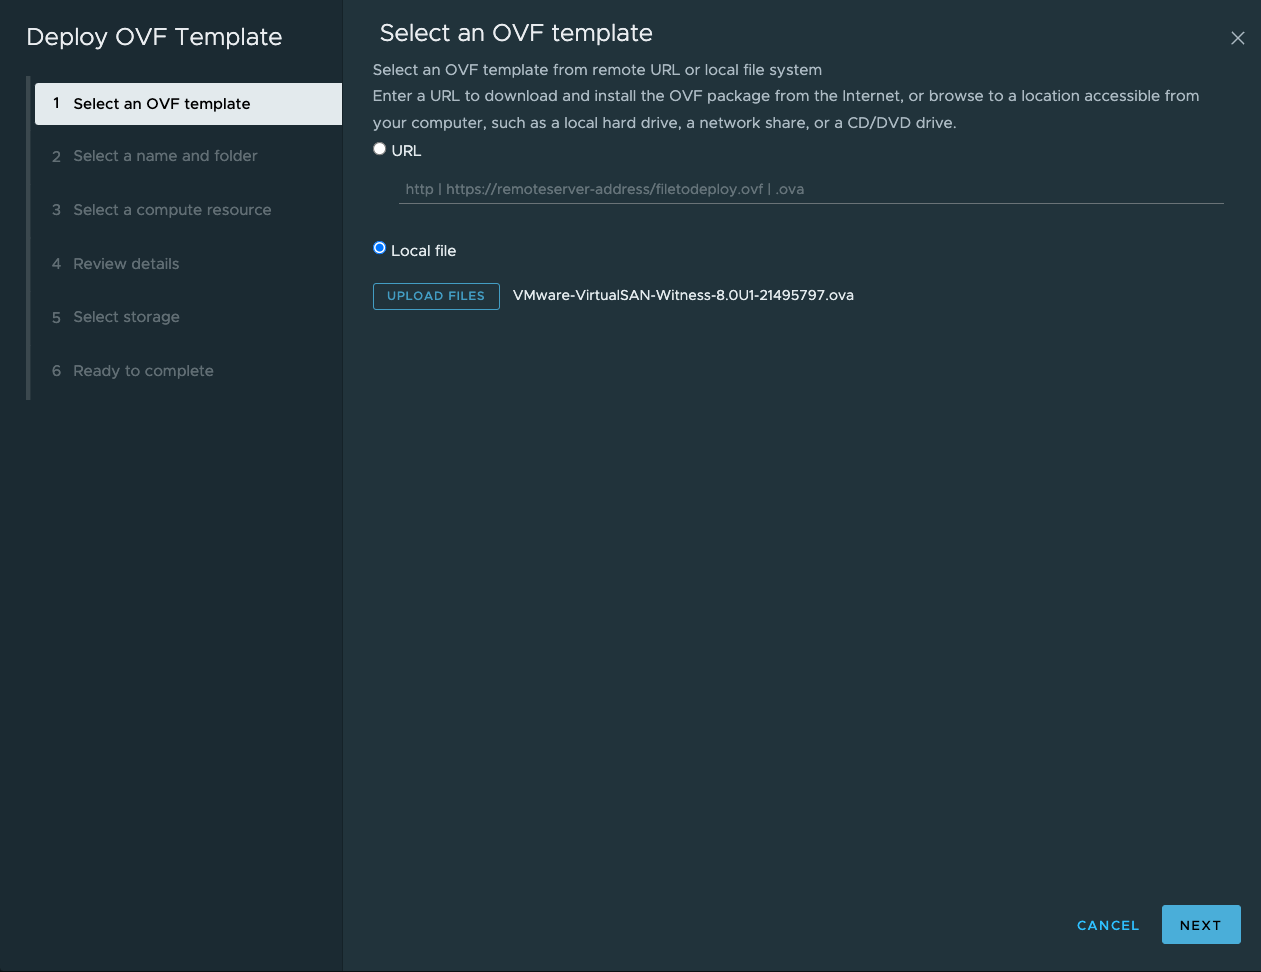
Task: Click the CANCEL button
Action: pyautogui.click(x=1107, y=925)
